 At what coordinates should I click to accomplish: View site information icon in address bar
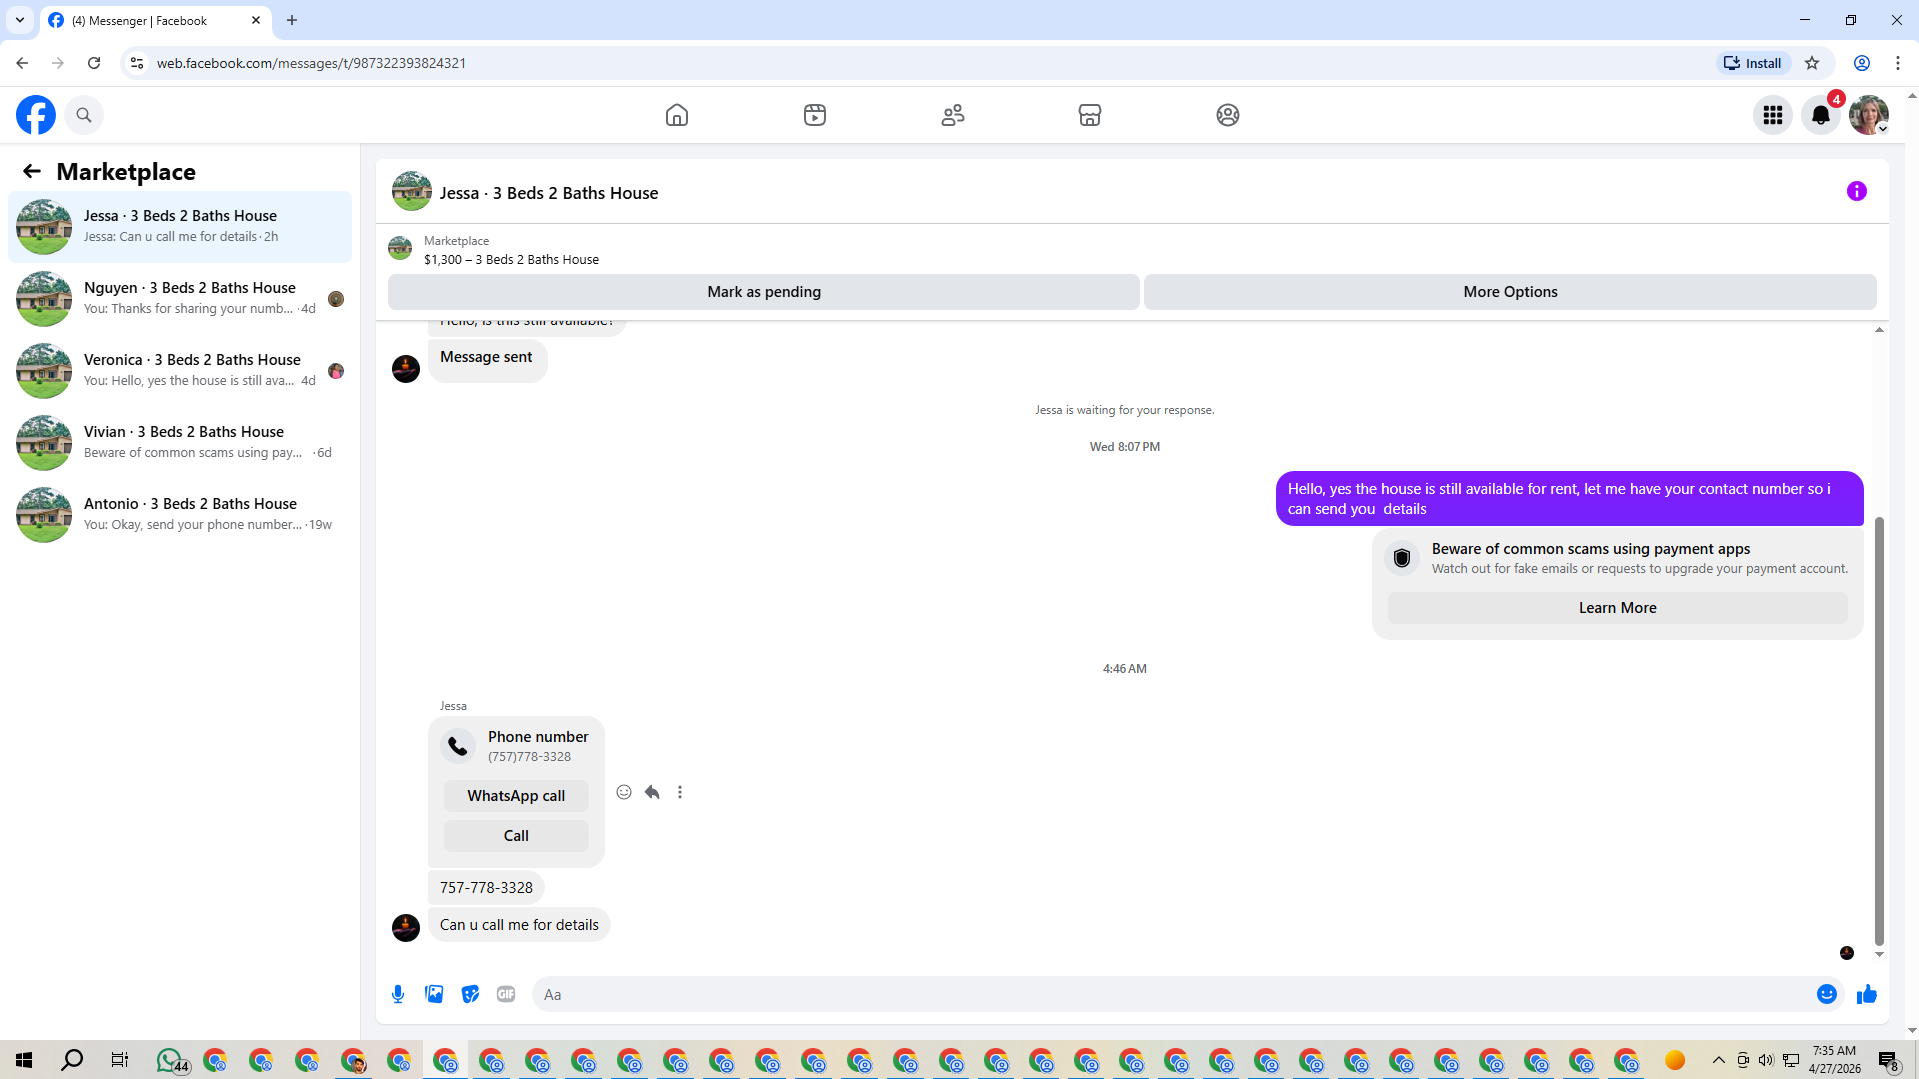137,63
